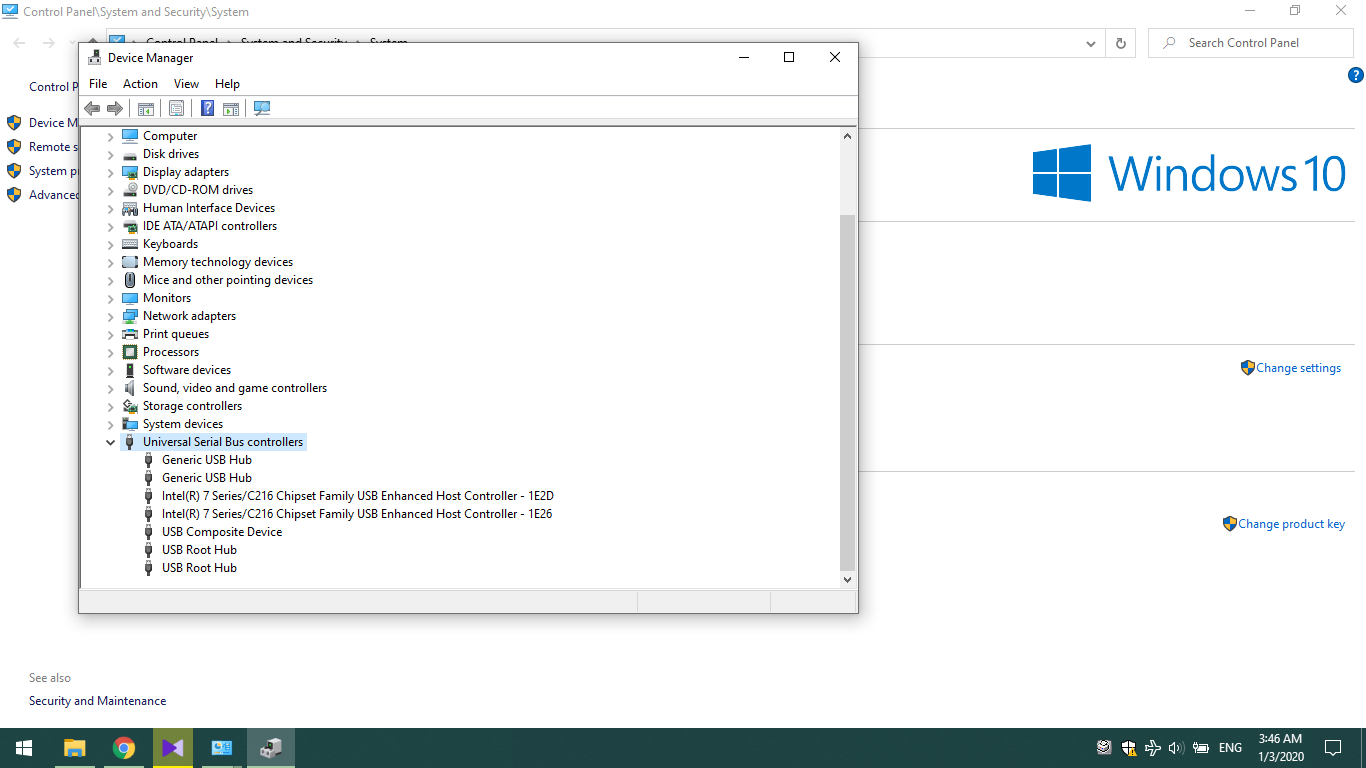
Task: Collapse the Universal Serial Bus controllers node
Action: (111, 442)
